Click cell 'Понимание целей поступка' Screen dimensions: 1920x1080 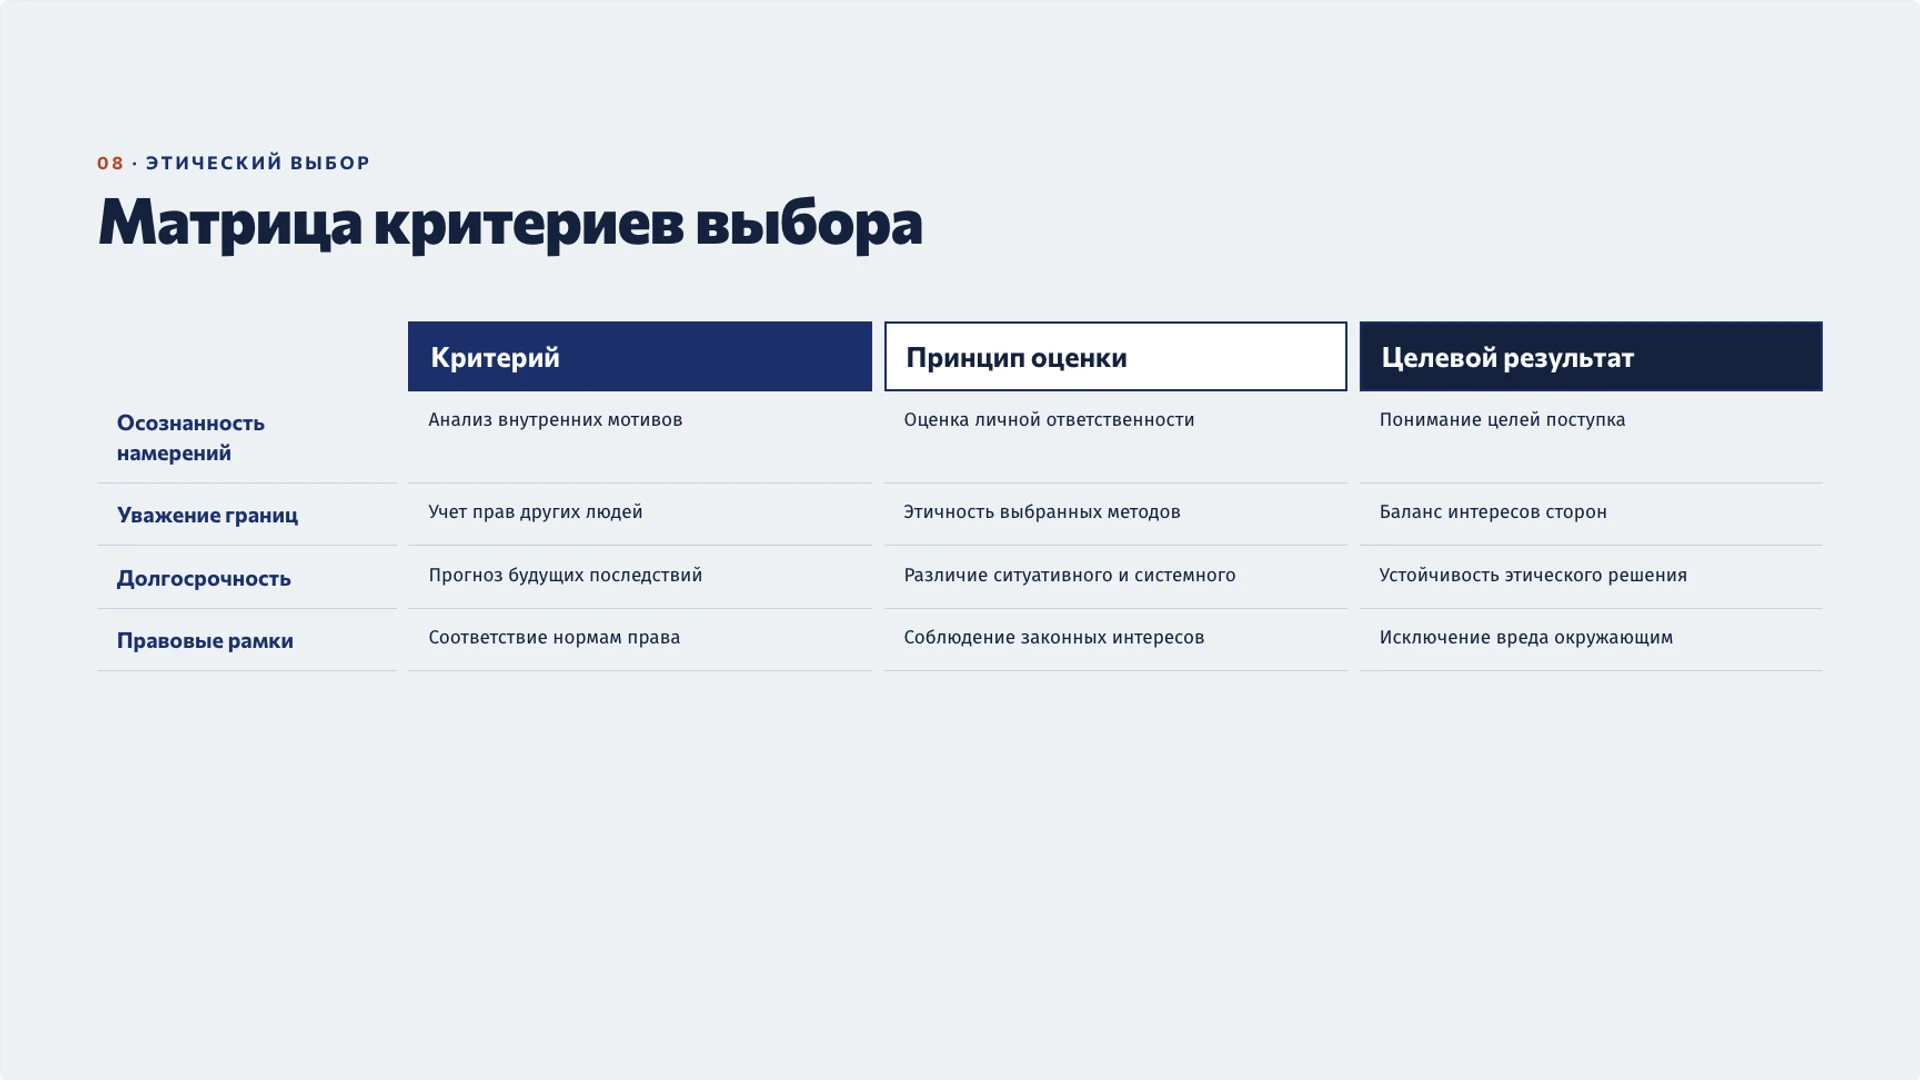coord(1502,420)
